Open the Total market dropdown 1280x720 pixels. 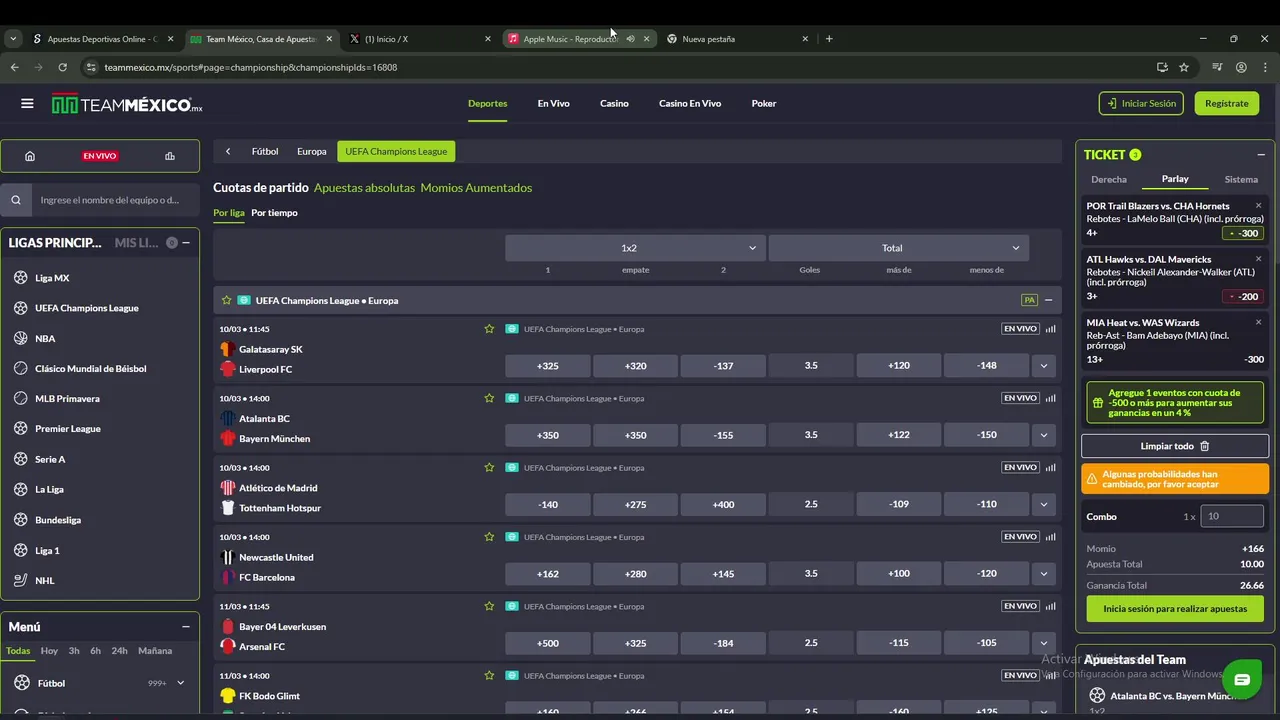pyautogui.click(x=898, y=248)
